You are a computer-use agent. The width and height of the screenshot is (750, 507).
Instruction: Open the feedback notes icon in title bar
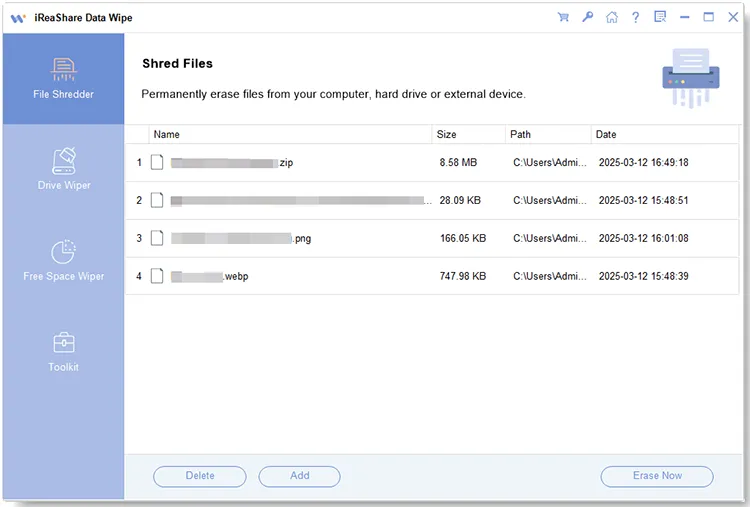[660, 17]
